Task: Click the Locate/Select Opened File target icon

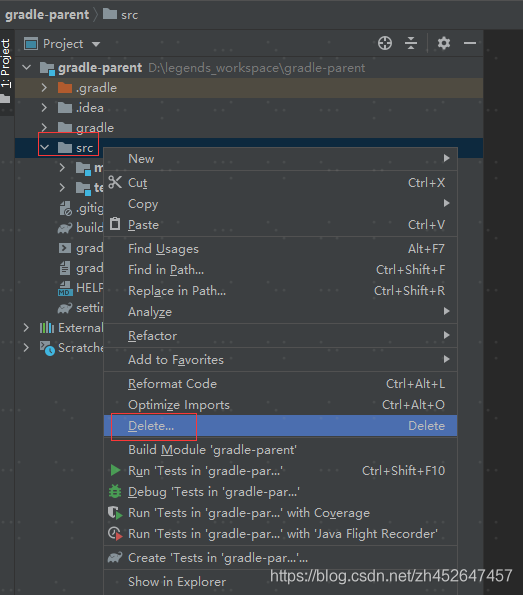Action: point(385,43)
